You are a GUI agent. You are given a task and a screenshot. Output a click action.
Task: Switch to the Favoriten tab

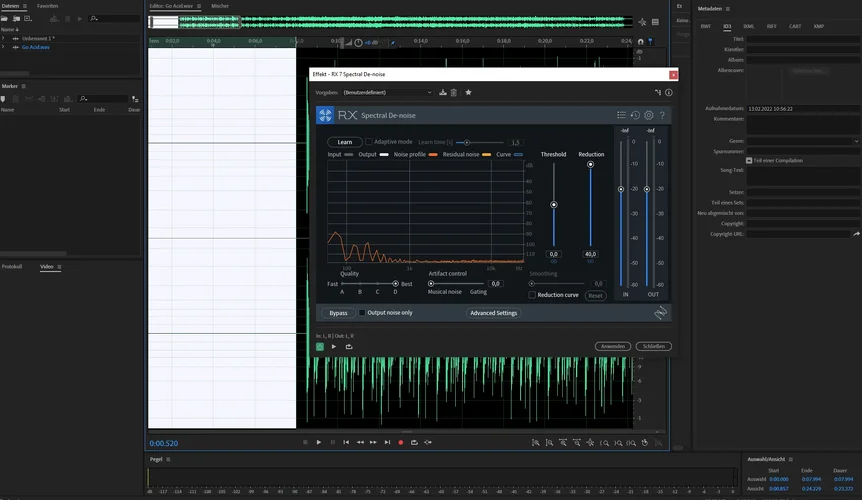point(47,6)
